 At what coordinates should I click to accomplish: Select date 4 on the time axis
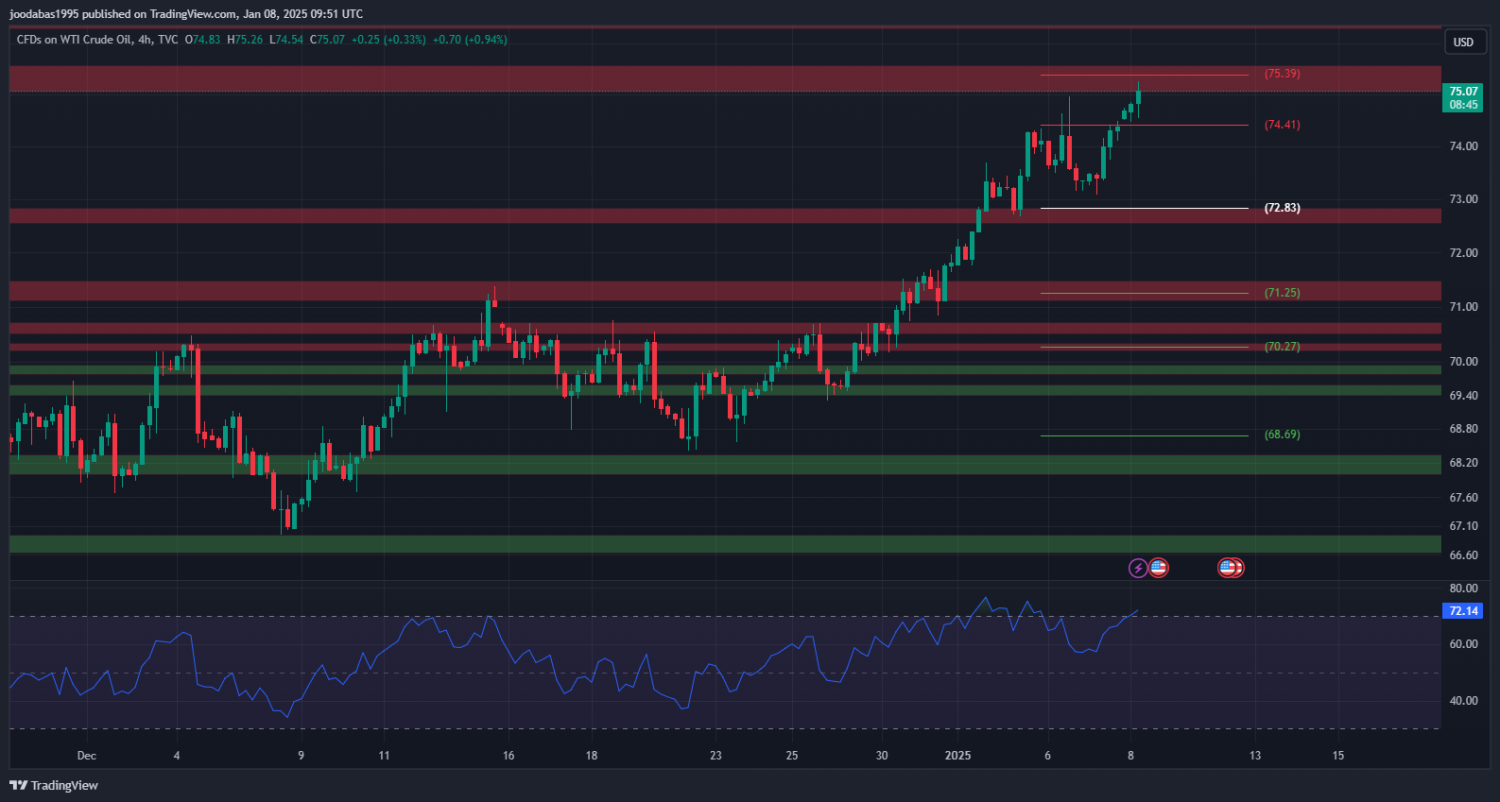[176, 756]
